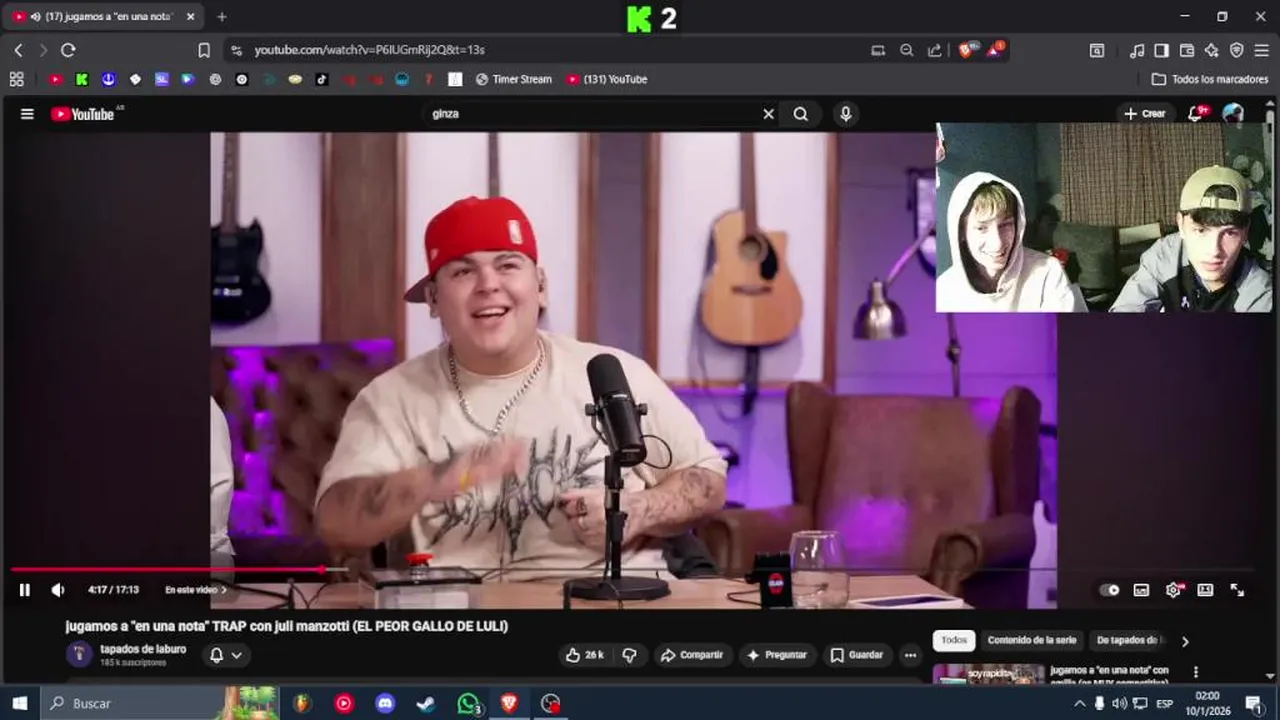The image size is (1280, 720).
Task: Open the green Kick bookmark icon
Action: 82,79
